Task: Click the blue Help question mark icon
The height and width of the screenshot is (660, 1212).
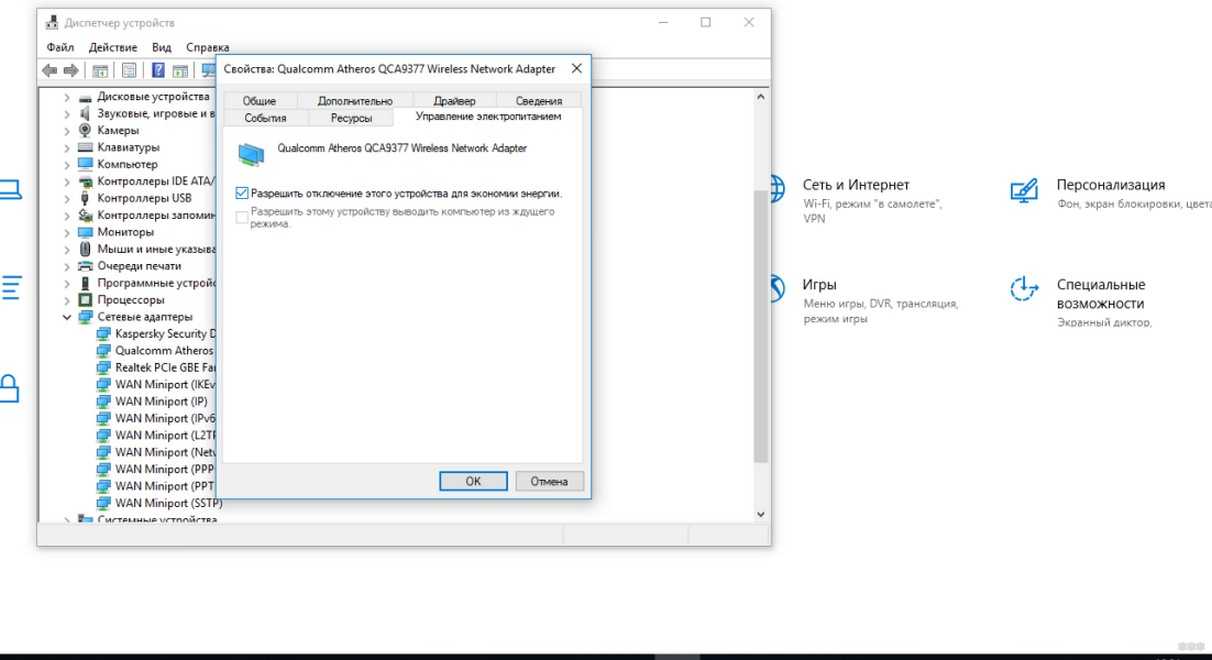Action: coord(158,70)
